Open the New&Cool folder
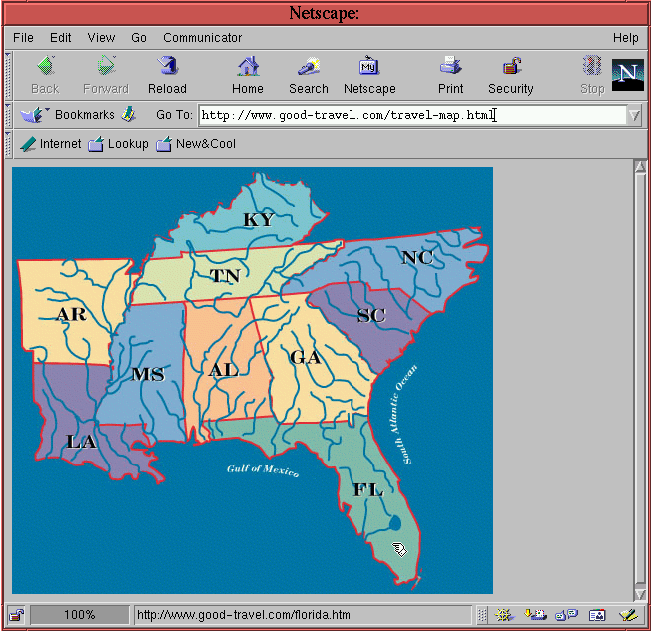 click(196, 144)
